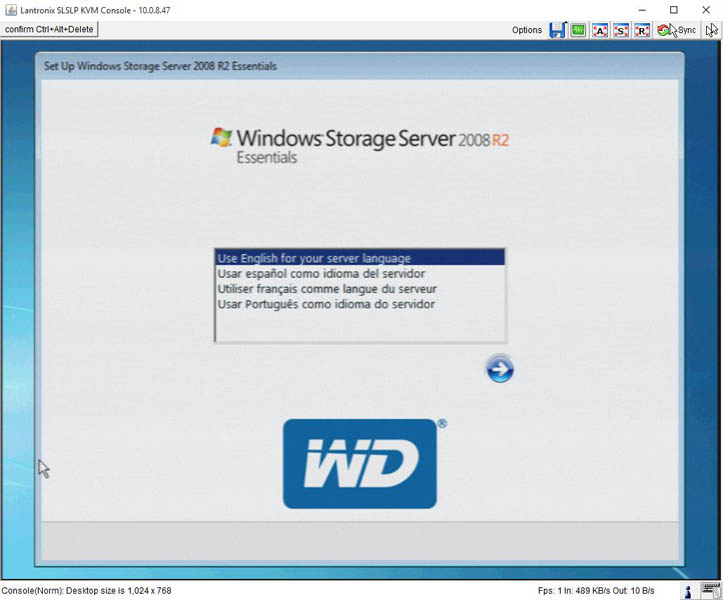Minimize the KVM Console window
The image size is (723, 600).
642,10
